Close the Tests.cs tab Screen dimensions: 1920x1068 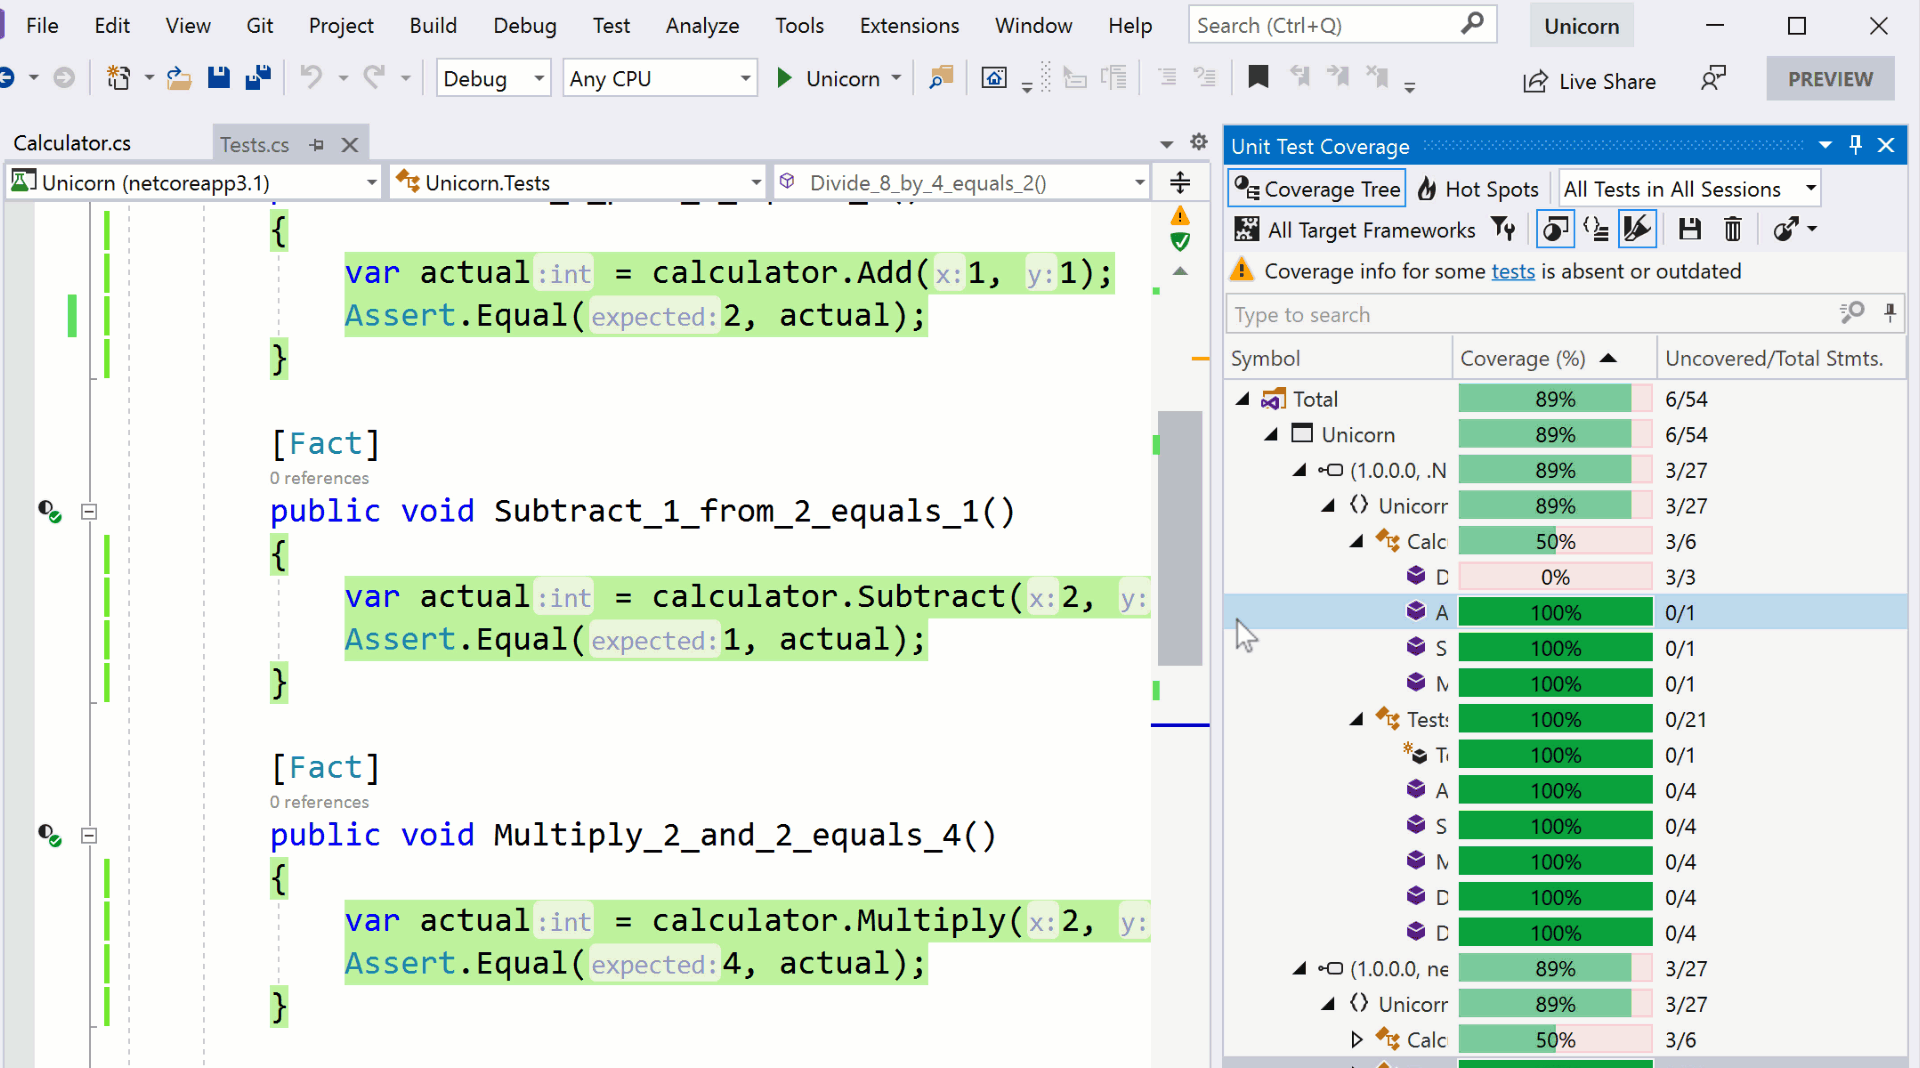(350, 145)
